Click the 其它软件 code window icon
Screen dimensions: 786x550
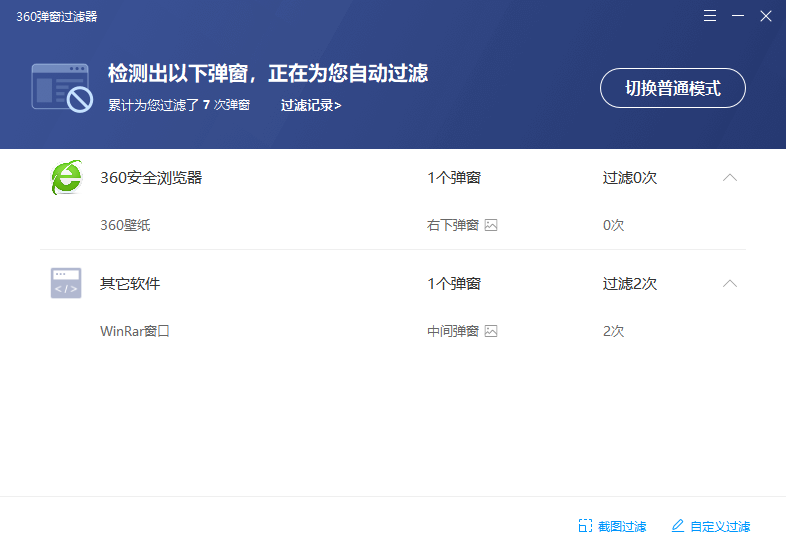[x=66, y=283]
